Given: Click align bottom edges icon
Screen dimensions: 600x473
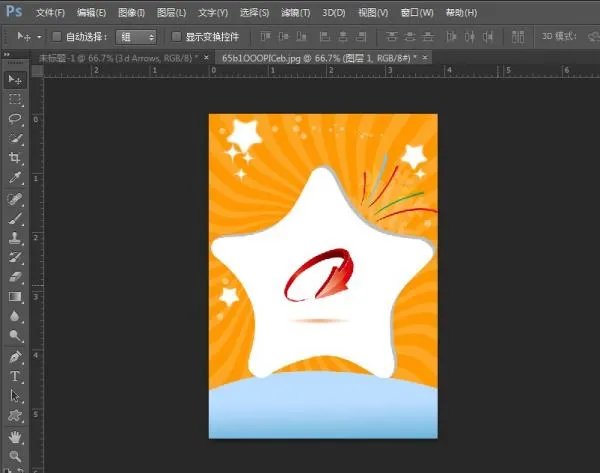Looking at the screenshot, I should (x=302, y=37).
